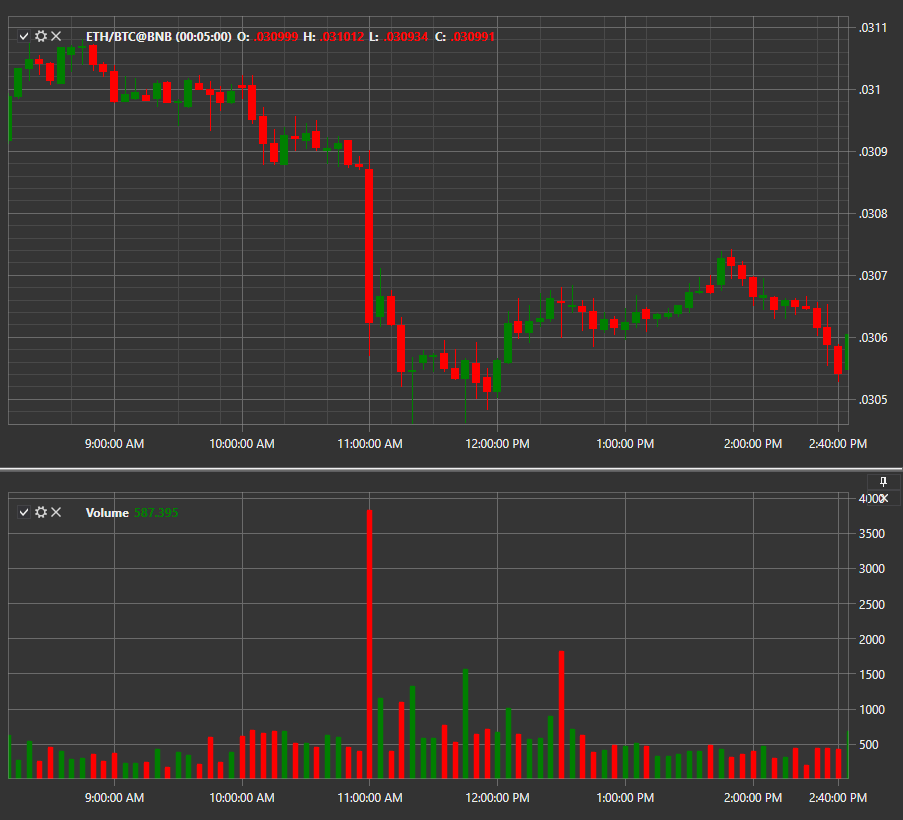Pin the Volume chart pane
This screenshot has height=820, width=903.
[x=883, y=482]
